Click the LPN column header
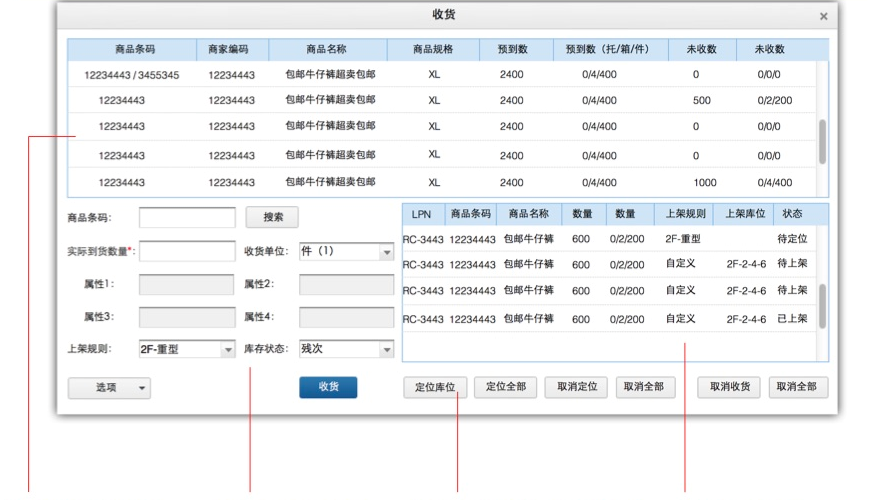Viewport: 886px width, 500px height. pyautogui.click(x=422, y=214)
